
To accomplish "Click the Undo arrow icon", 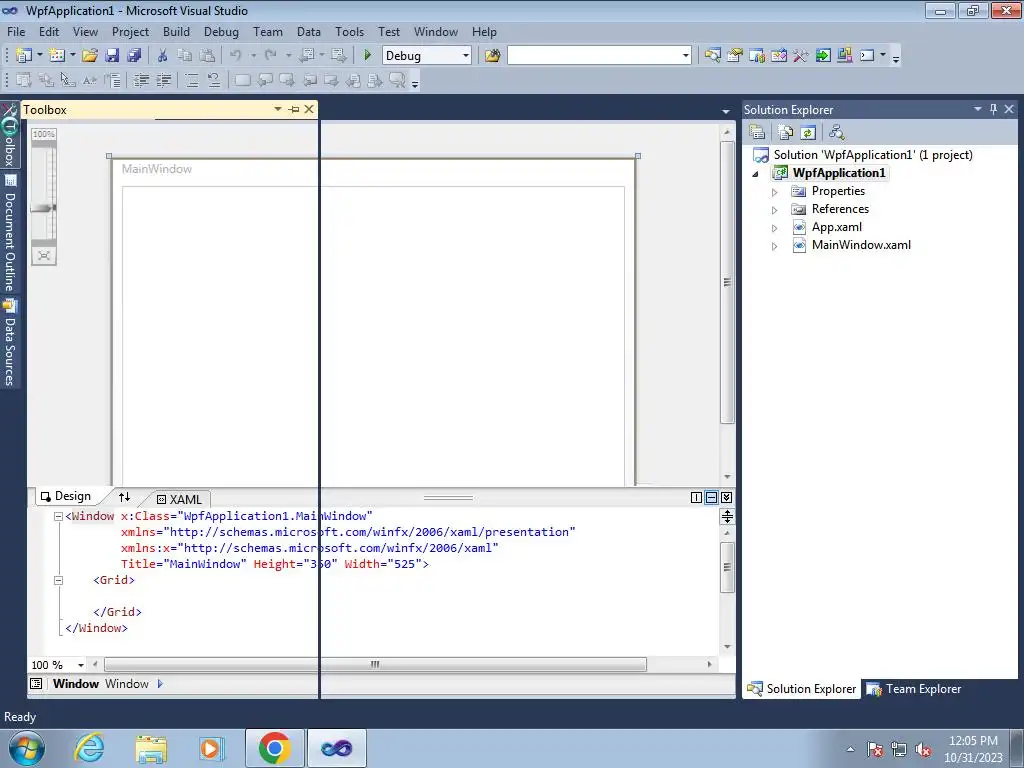I will pos(236,56).
